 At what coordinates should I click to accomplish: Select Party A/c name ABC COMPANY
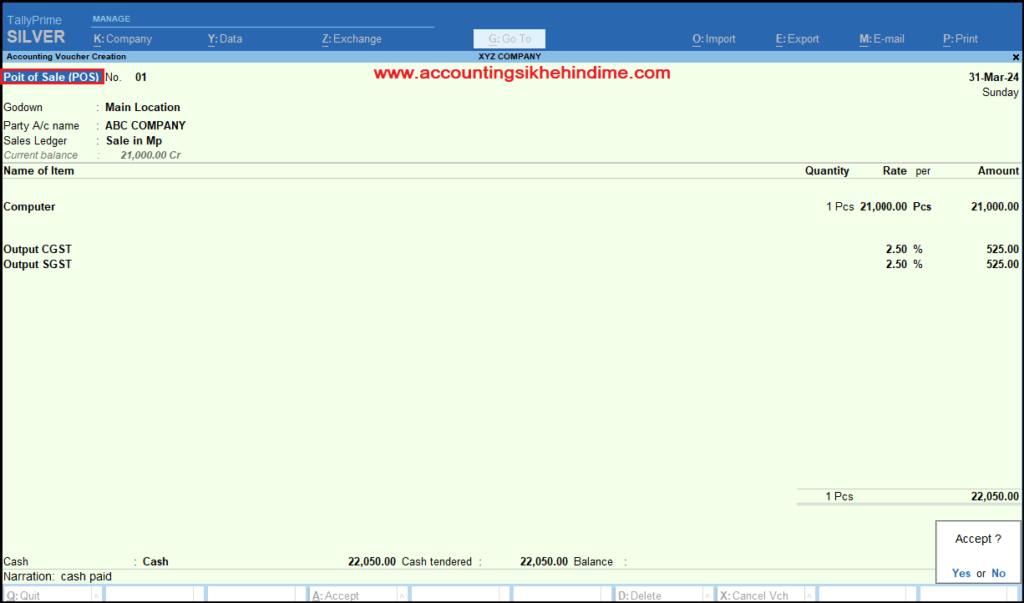coord(145,125)
